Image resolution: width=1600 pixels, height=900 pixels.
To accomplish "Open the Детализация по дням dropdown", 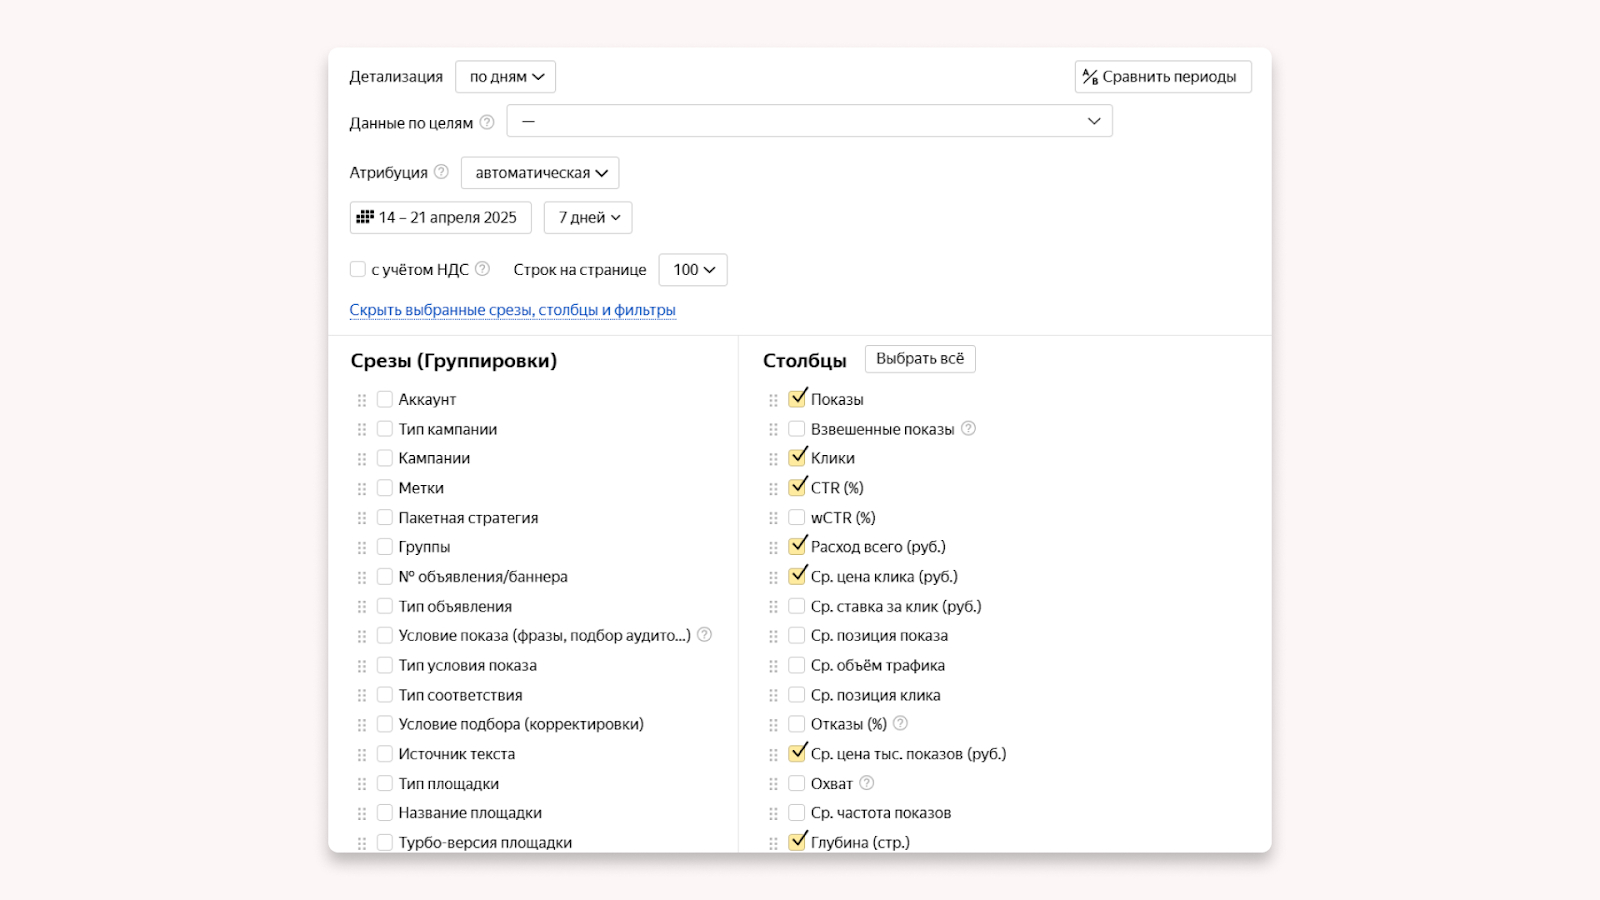I will pos(506,77).
